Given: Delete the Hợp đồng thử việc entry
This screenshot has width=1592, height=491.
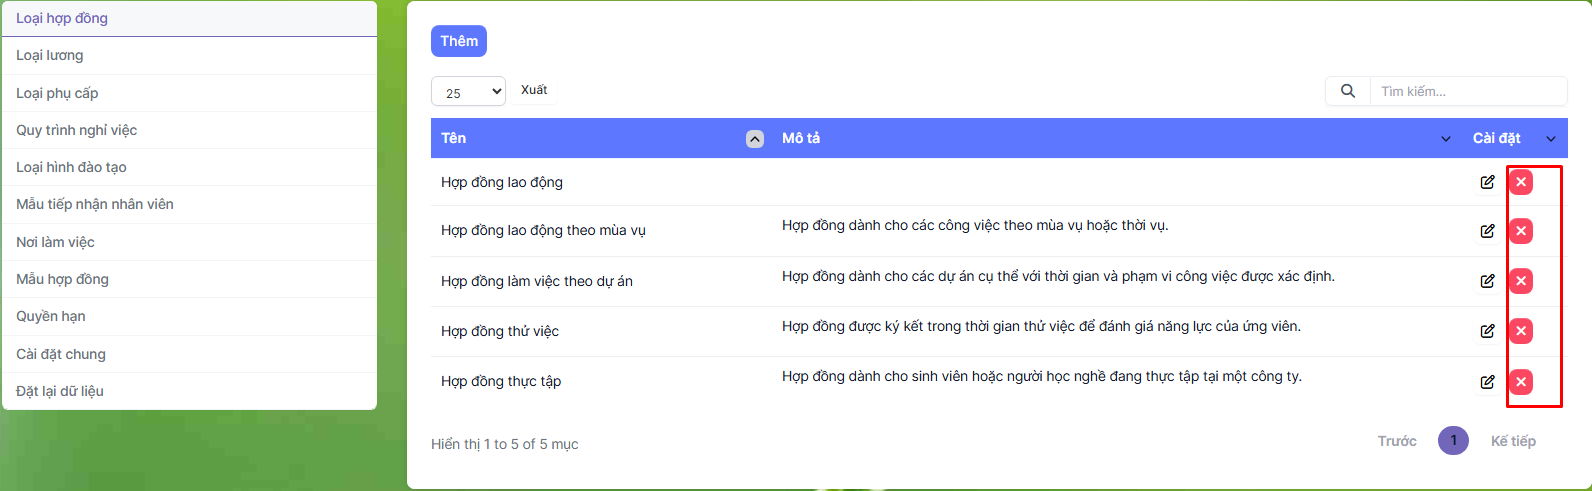Looking at the screenshot, I should (x=1521, y=331).
